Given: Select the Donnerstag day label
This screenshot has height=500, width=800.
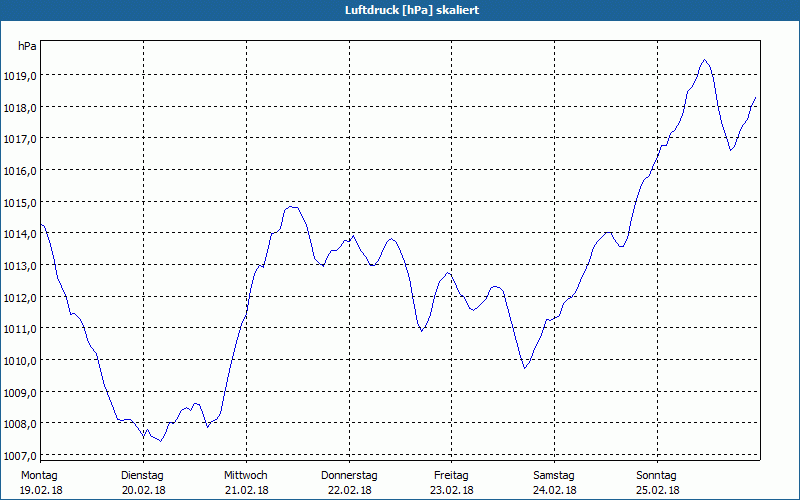Looking at the screenshot, I should coord(349,475).
